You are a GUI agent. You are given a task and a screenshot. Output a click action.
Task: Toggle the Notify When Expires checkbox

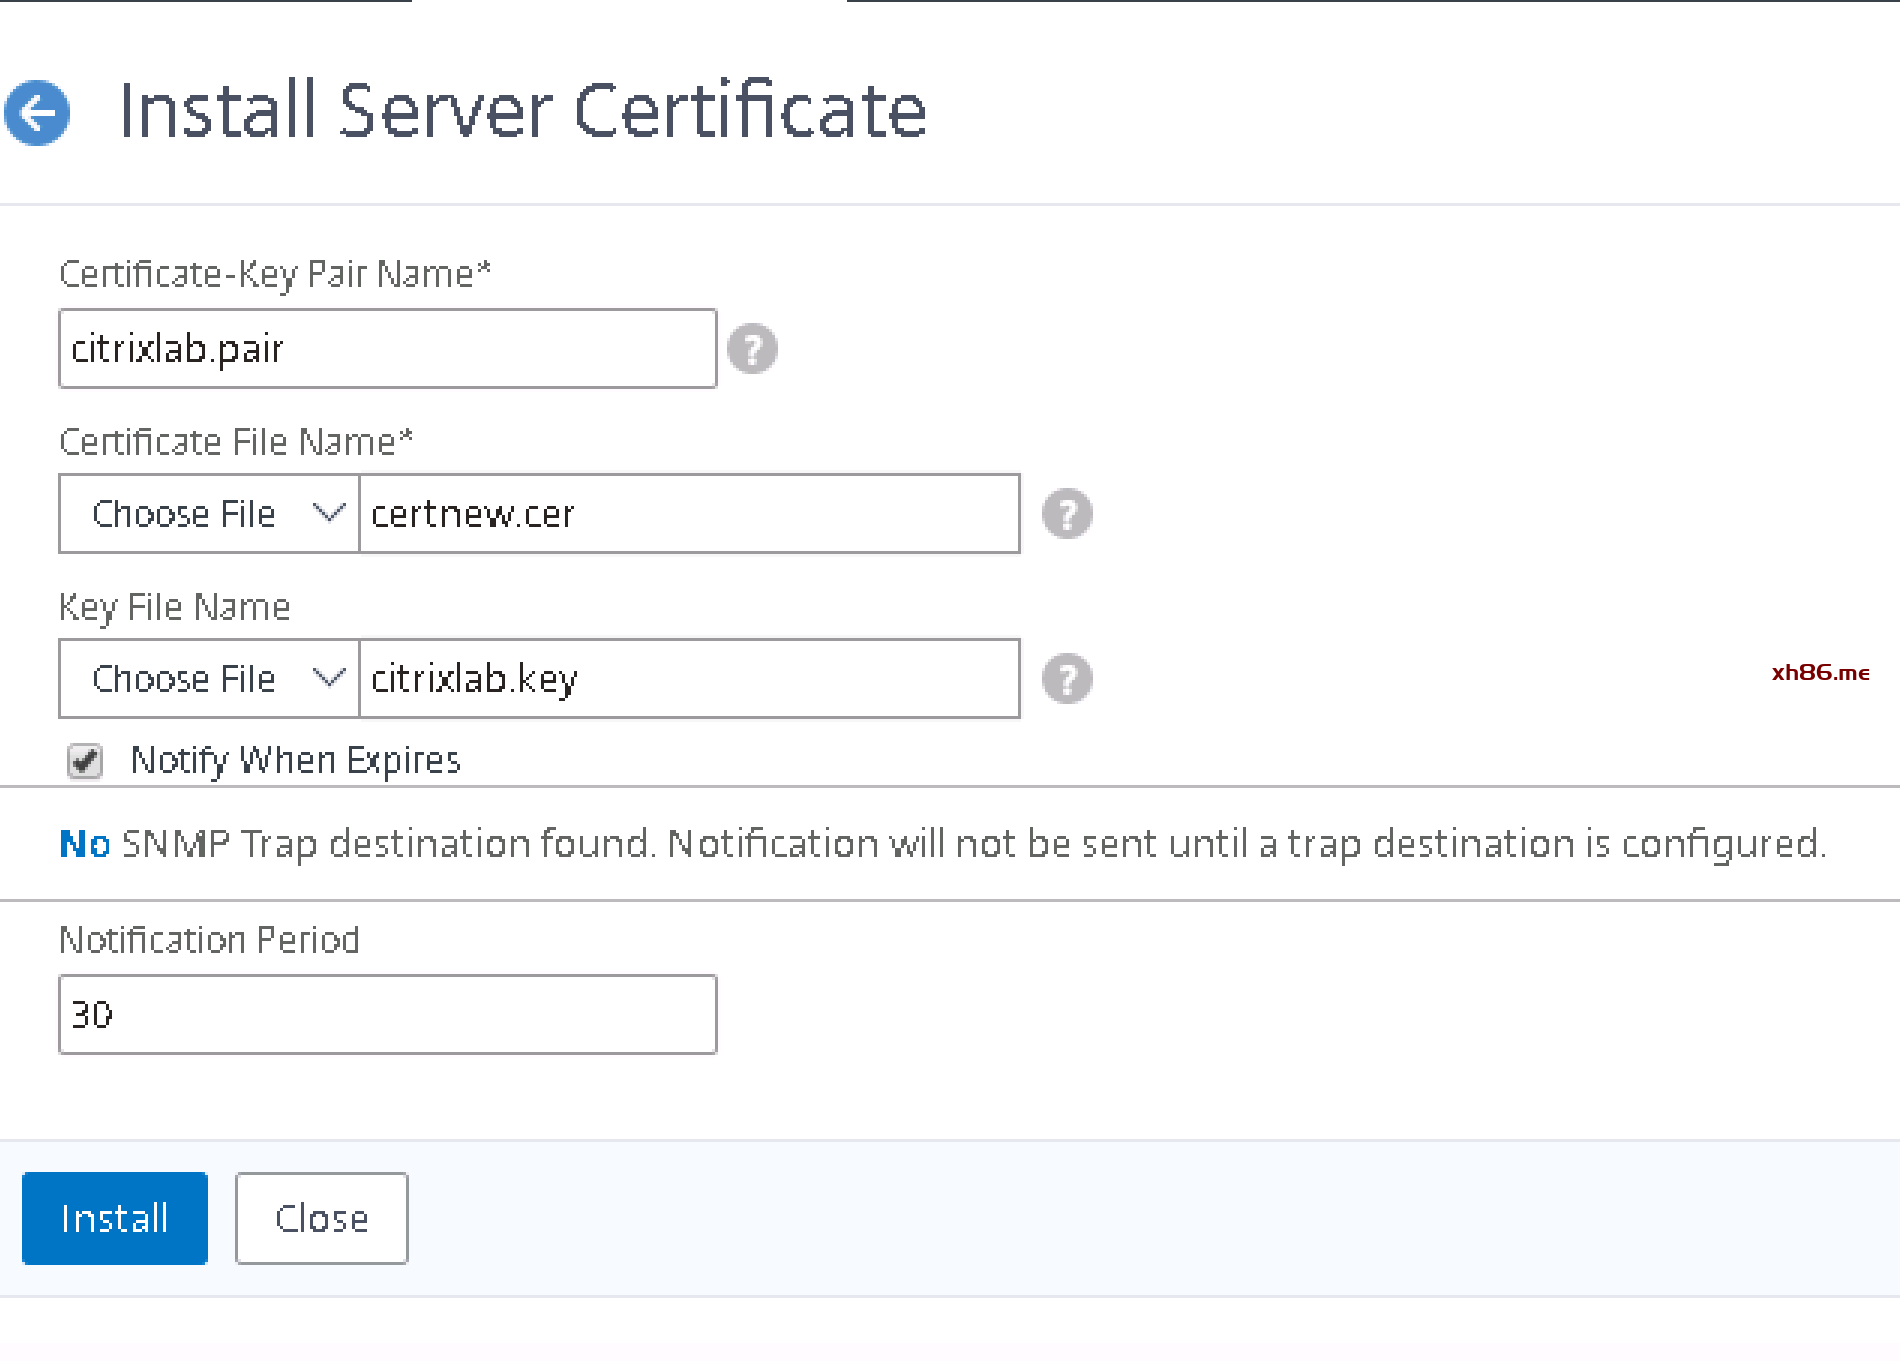[85, 761]
